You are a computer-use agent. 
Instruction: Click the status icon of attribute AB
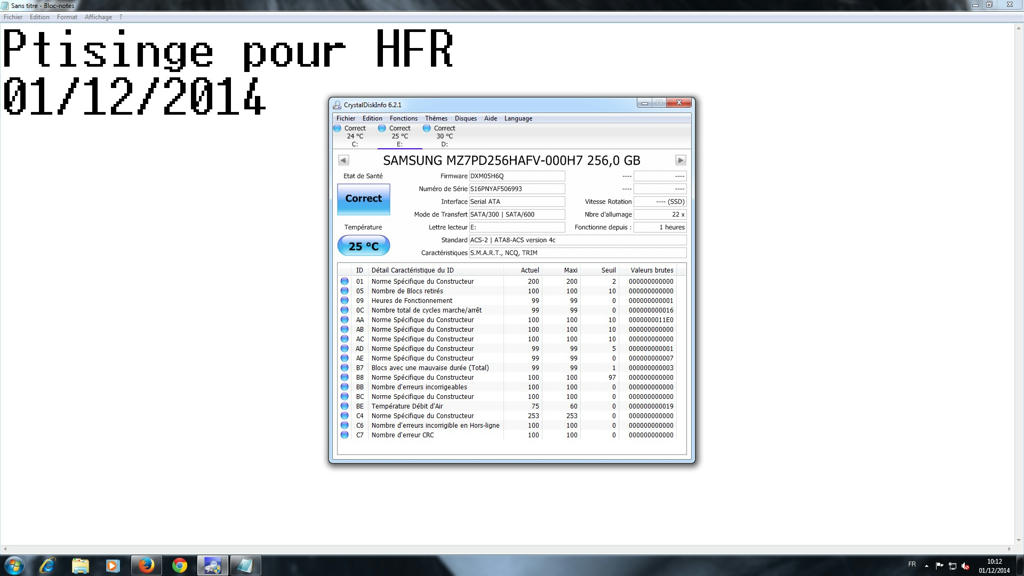click(345, 329)
